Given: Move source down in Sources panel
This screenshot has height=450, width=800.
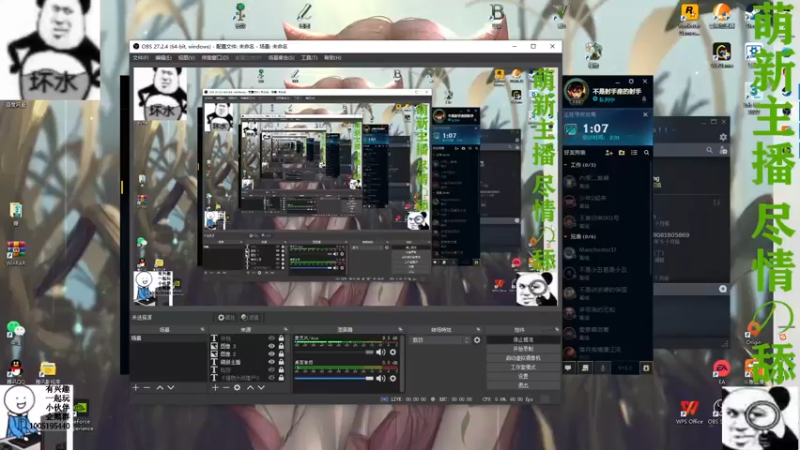Looking at the screenshot, I should point(261,388).
